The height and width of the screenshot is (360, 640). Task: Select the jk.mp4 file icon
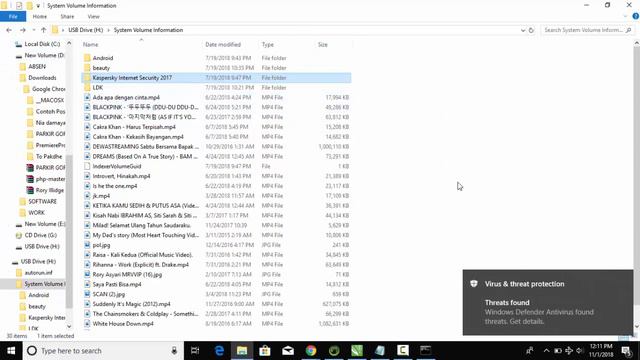click(x=87, y=196)
